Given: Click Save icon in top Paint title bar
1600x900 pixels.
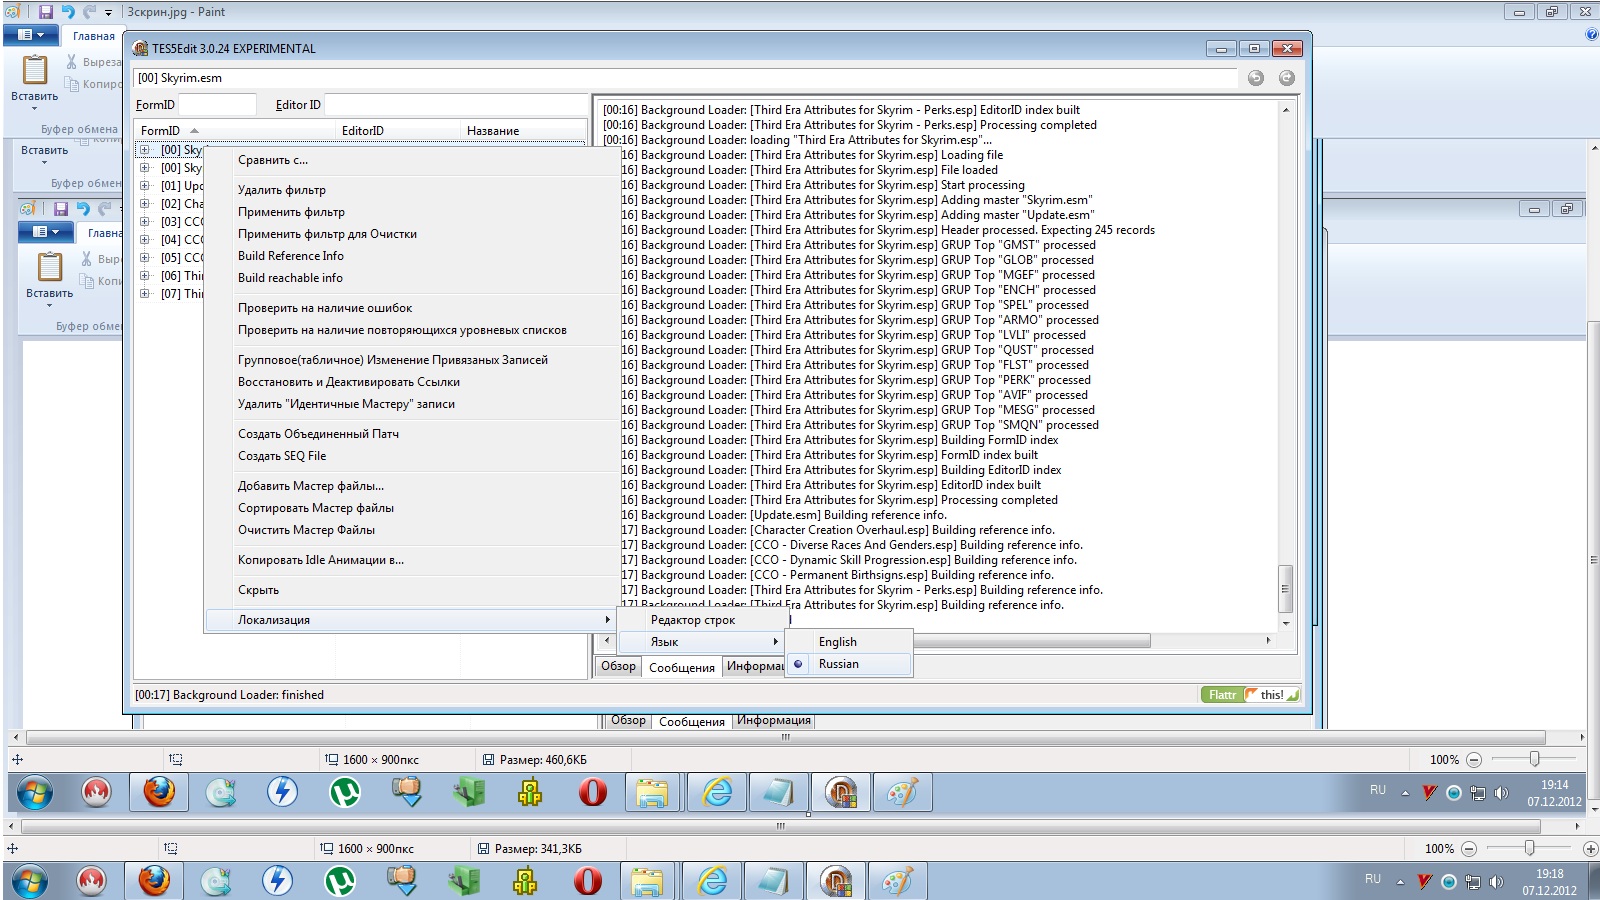Looking at the screenshot, I should tap(45, 12).
